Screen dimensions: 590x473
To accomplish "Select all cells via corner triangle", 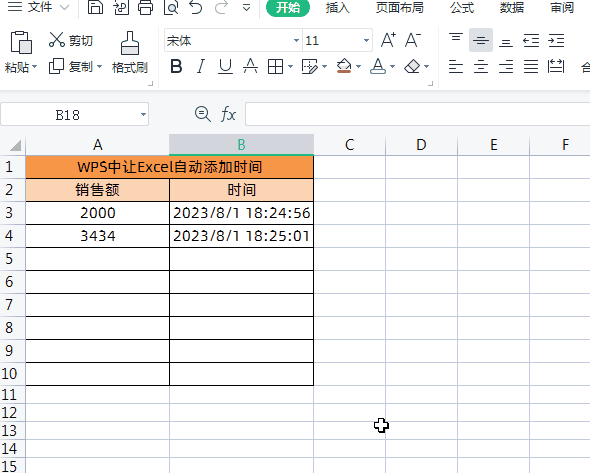I will click(x=15, y=145).
